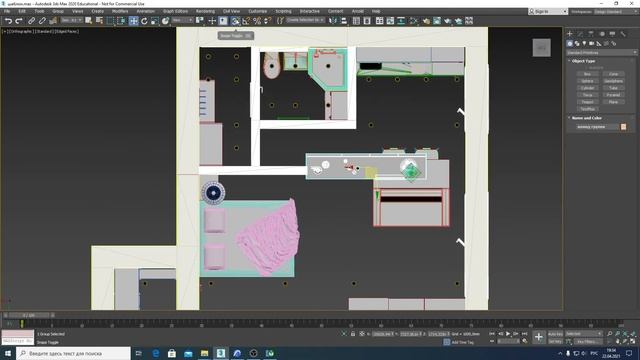Activate the Select and Move tool
This screenshot has height=360, width=640.
click(133, 21)
